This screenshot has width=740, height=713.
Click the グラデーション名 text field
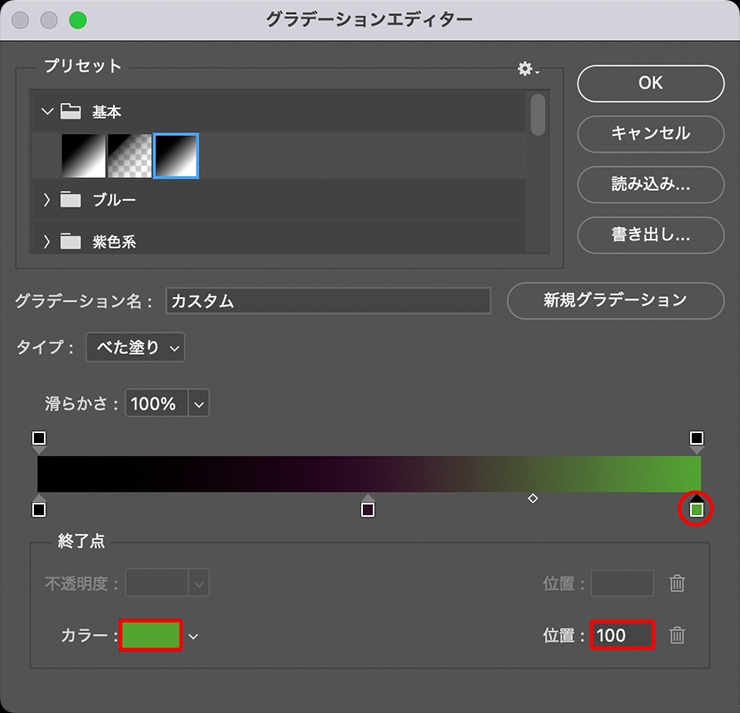click(x=328, y=301)
